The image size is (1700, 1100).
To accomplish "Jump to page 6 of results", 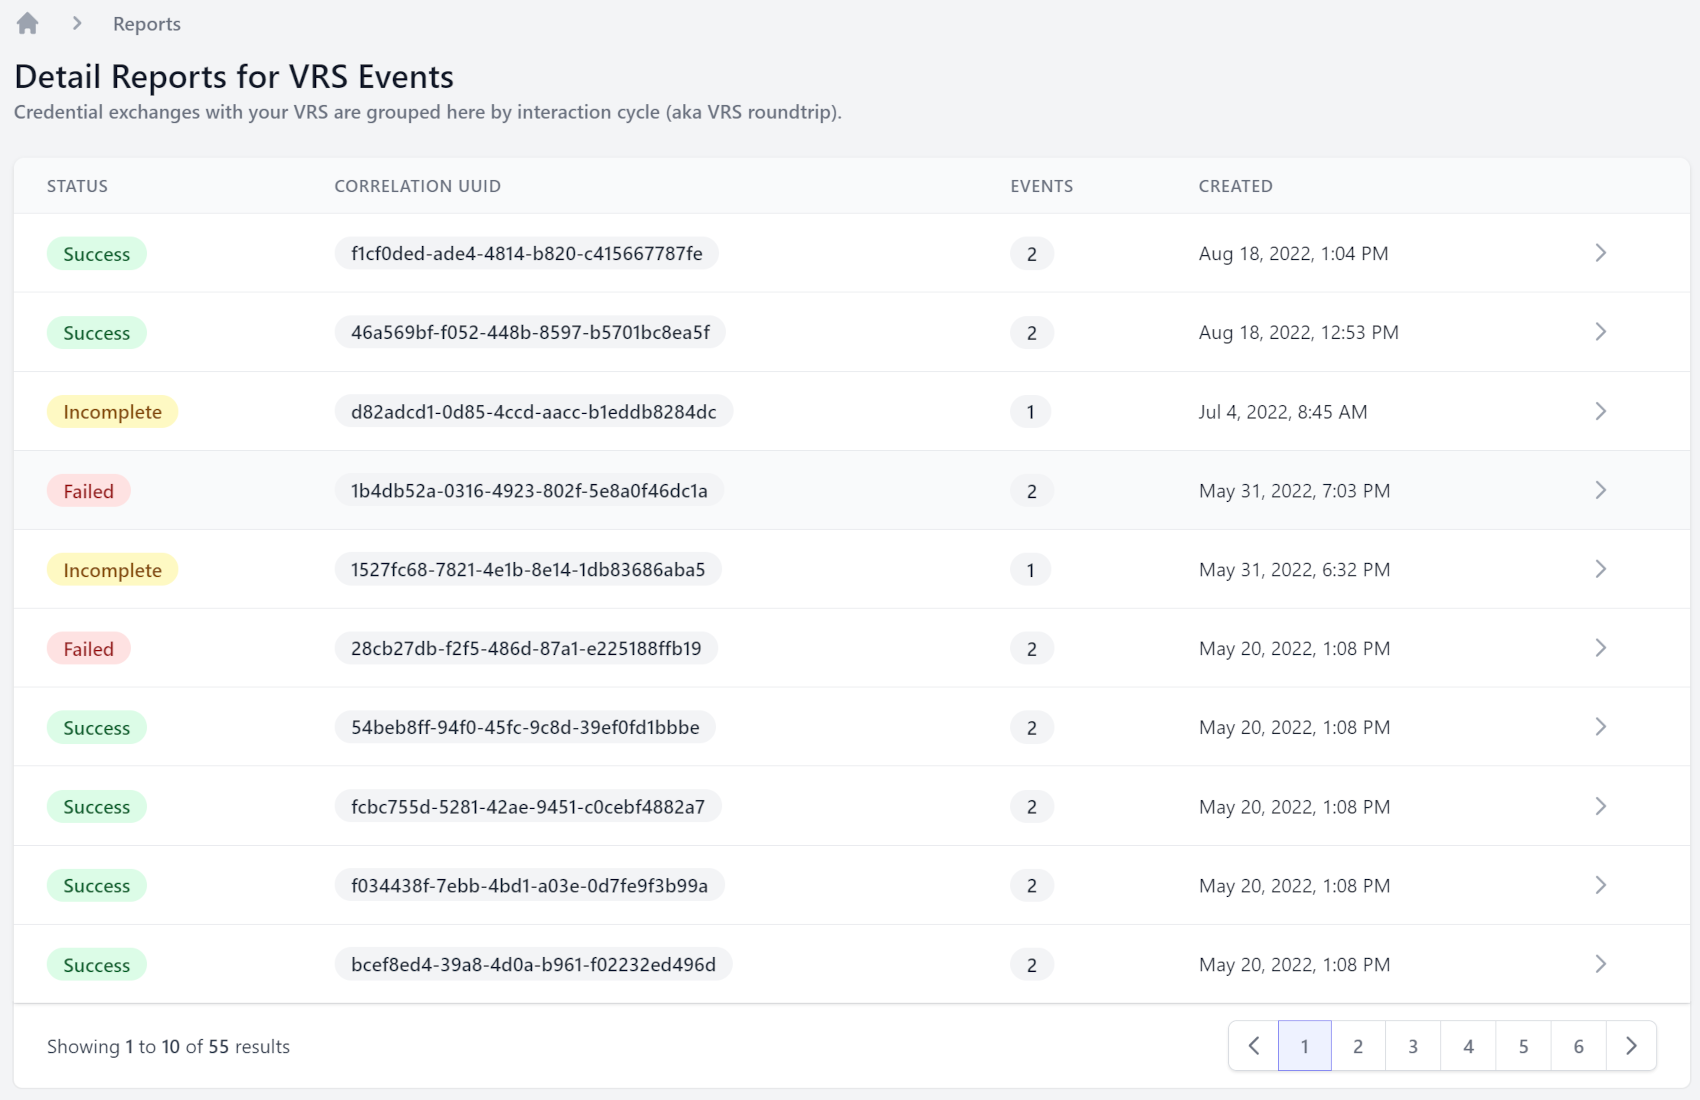I will pos(1578,1046).
